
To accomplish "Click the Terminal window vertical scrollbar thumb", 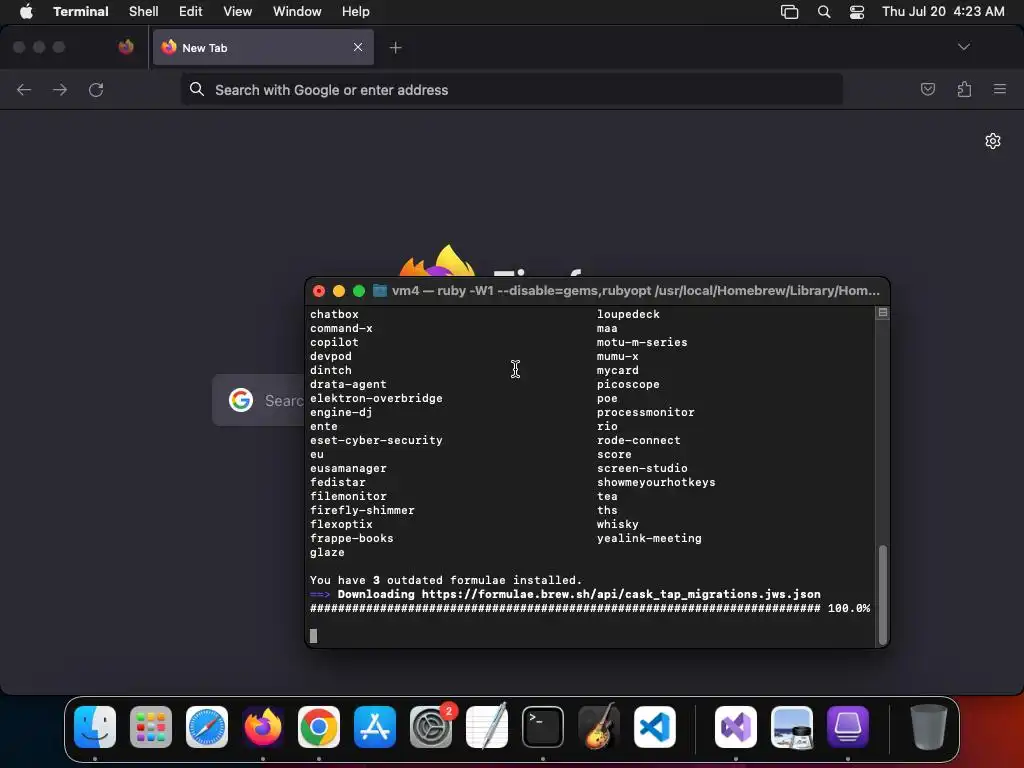I will [x=883, y=594].
